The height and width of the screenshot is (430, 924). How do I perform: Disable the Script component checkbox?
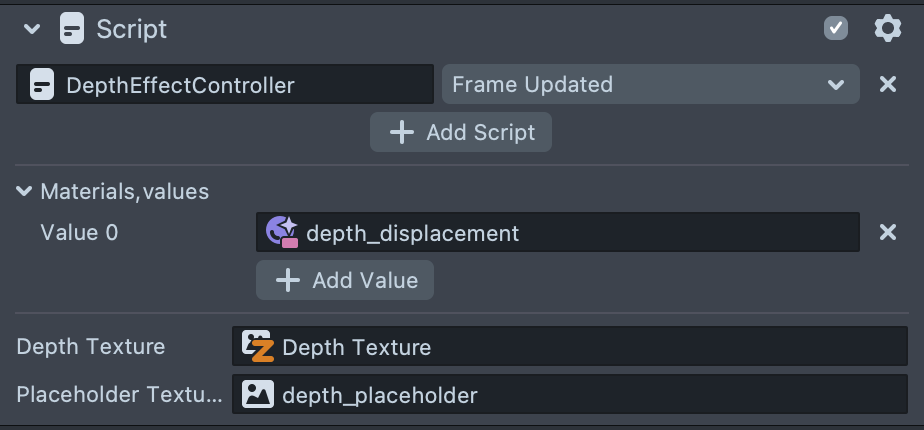[836, 29]
